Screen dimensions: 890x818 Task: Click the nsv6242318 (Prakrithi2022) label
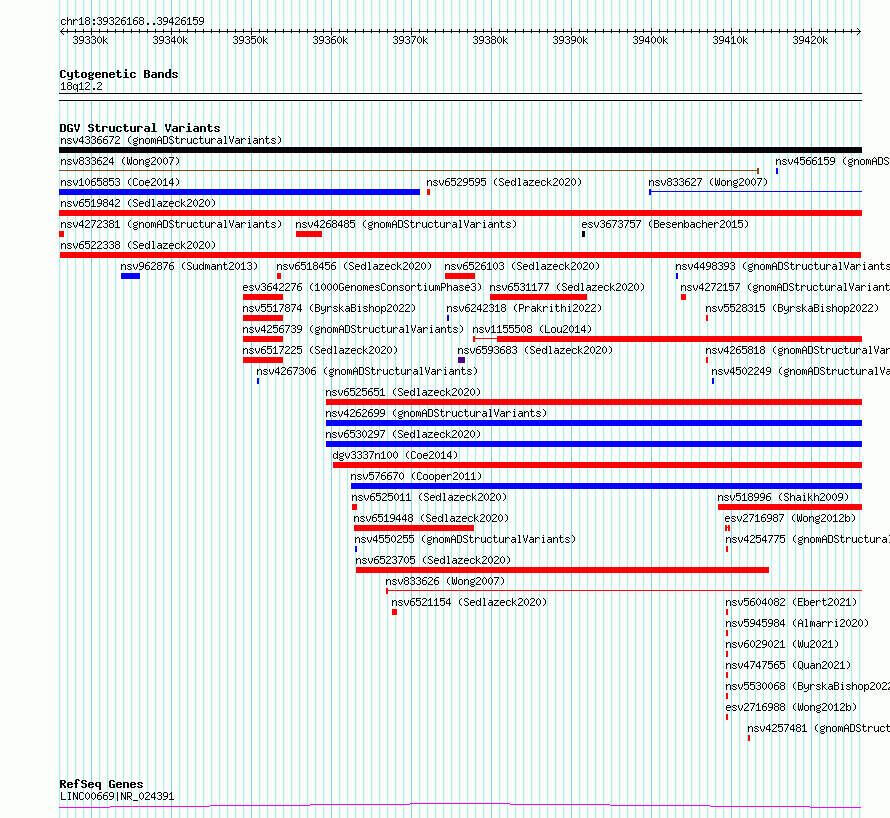(x=524, y=308)
